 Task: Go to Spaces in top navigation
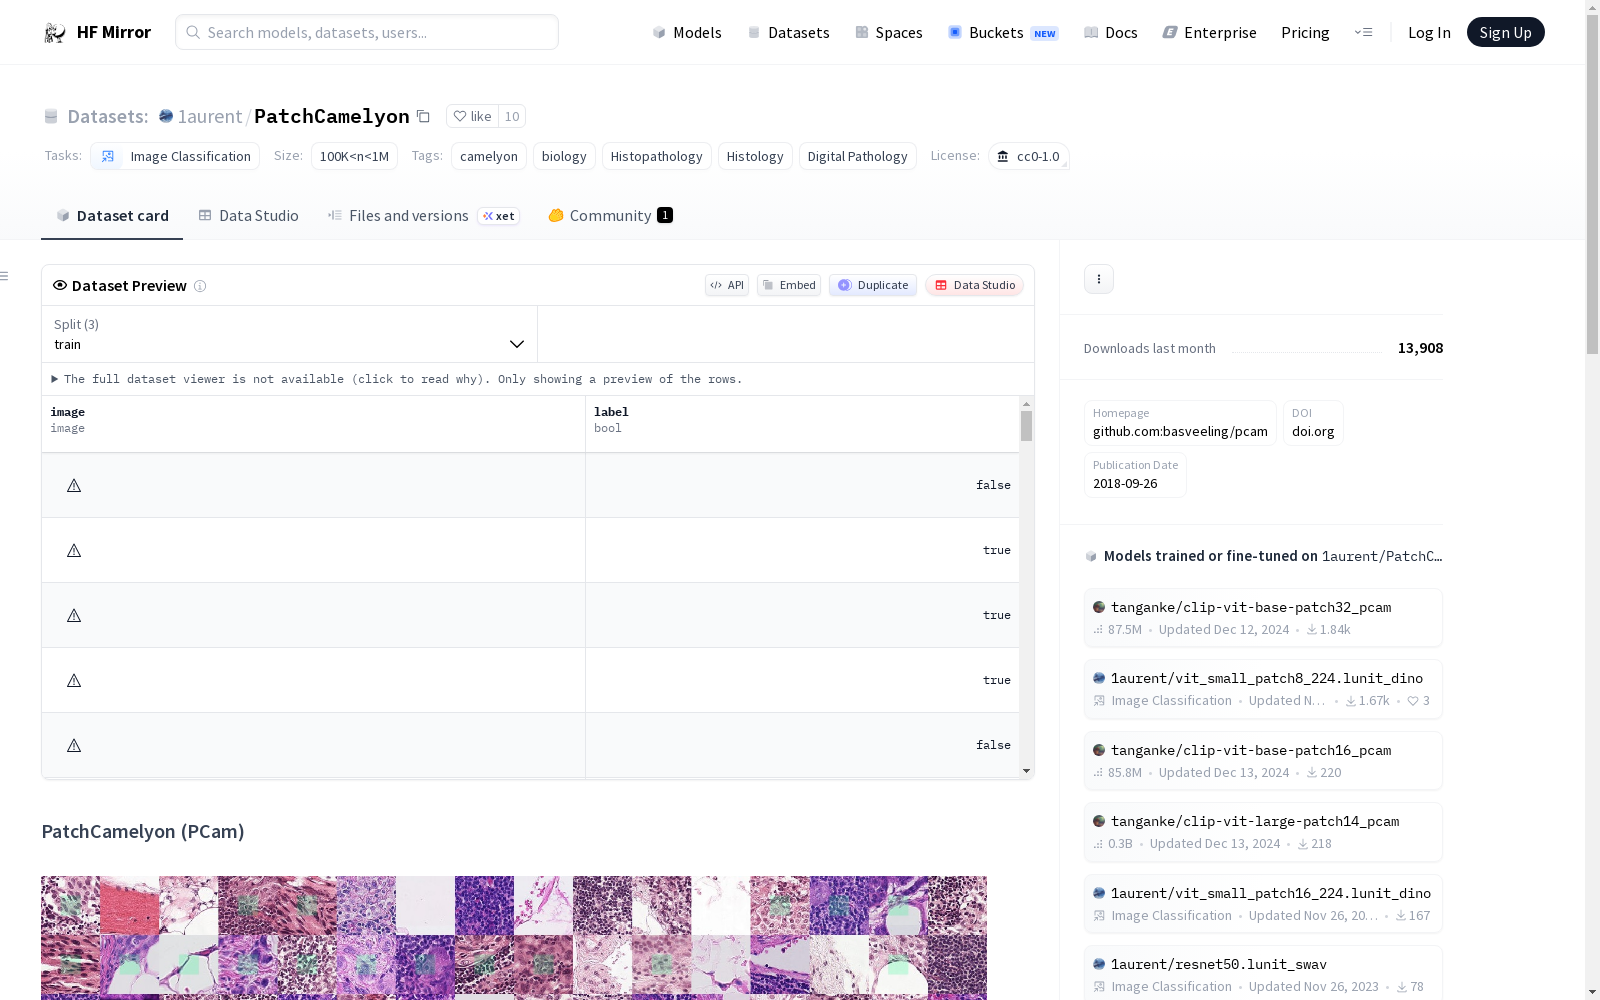(889, 32)
